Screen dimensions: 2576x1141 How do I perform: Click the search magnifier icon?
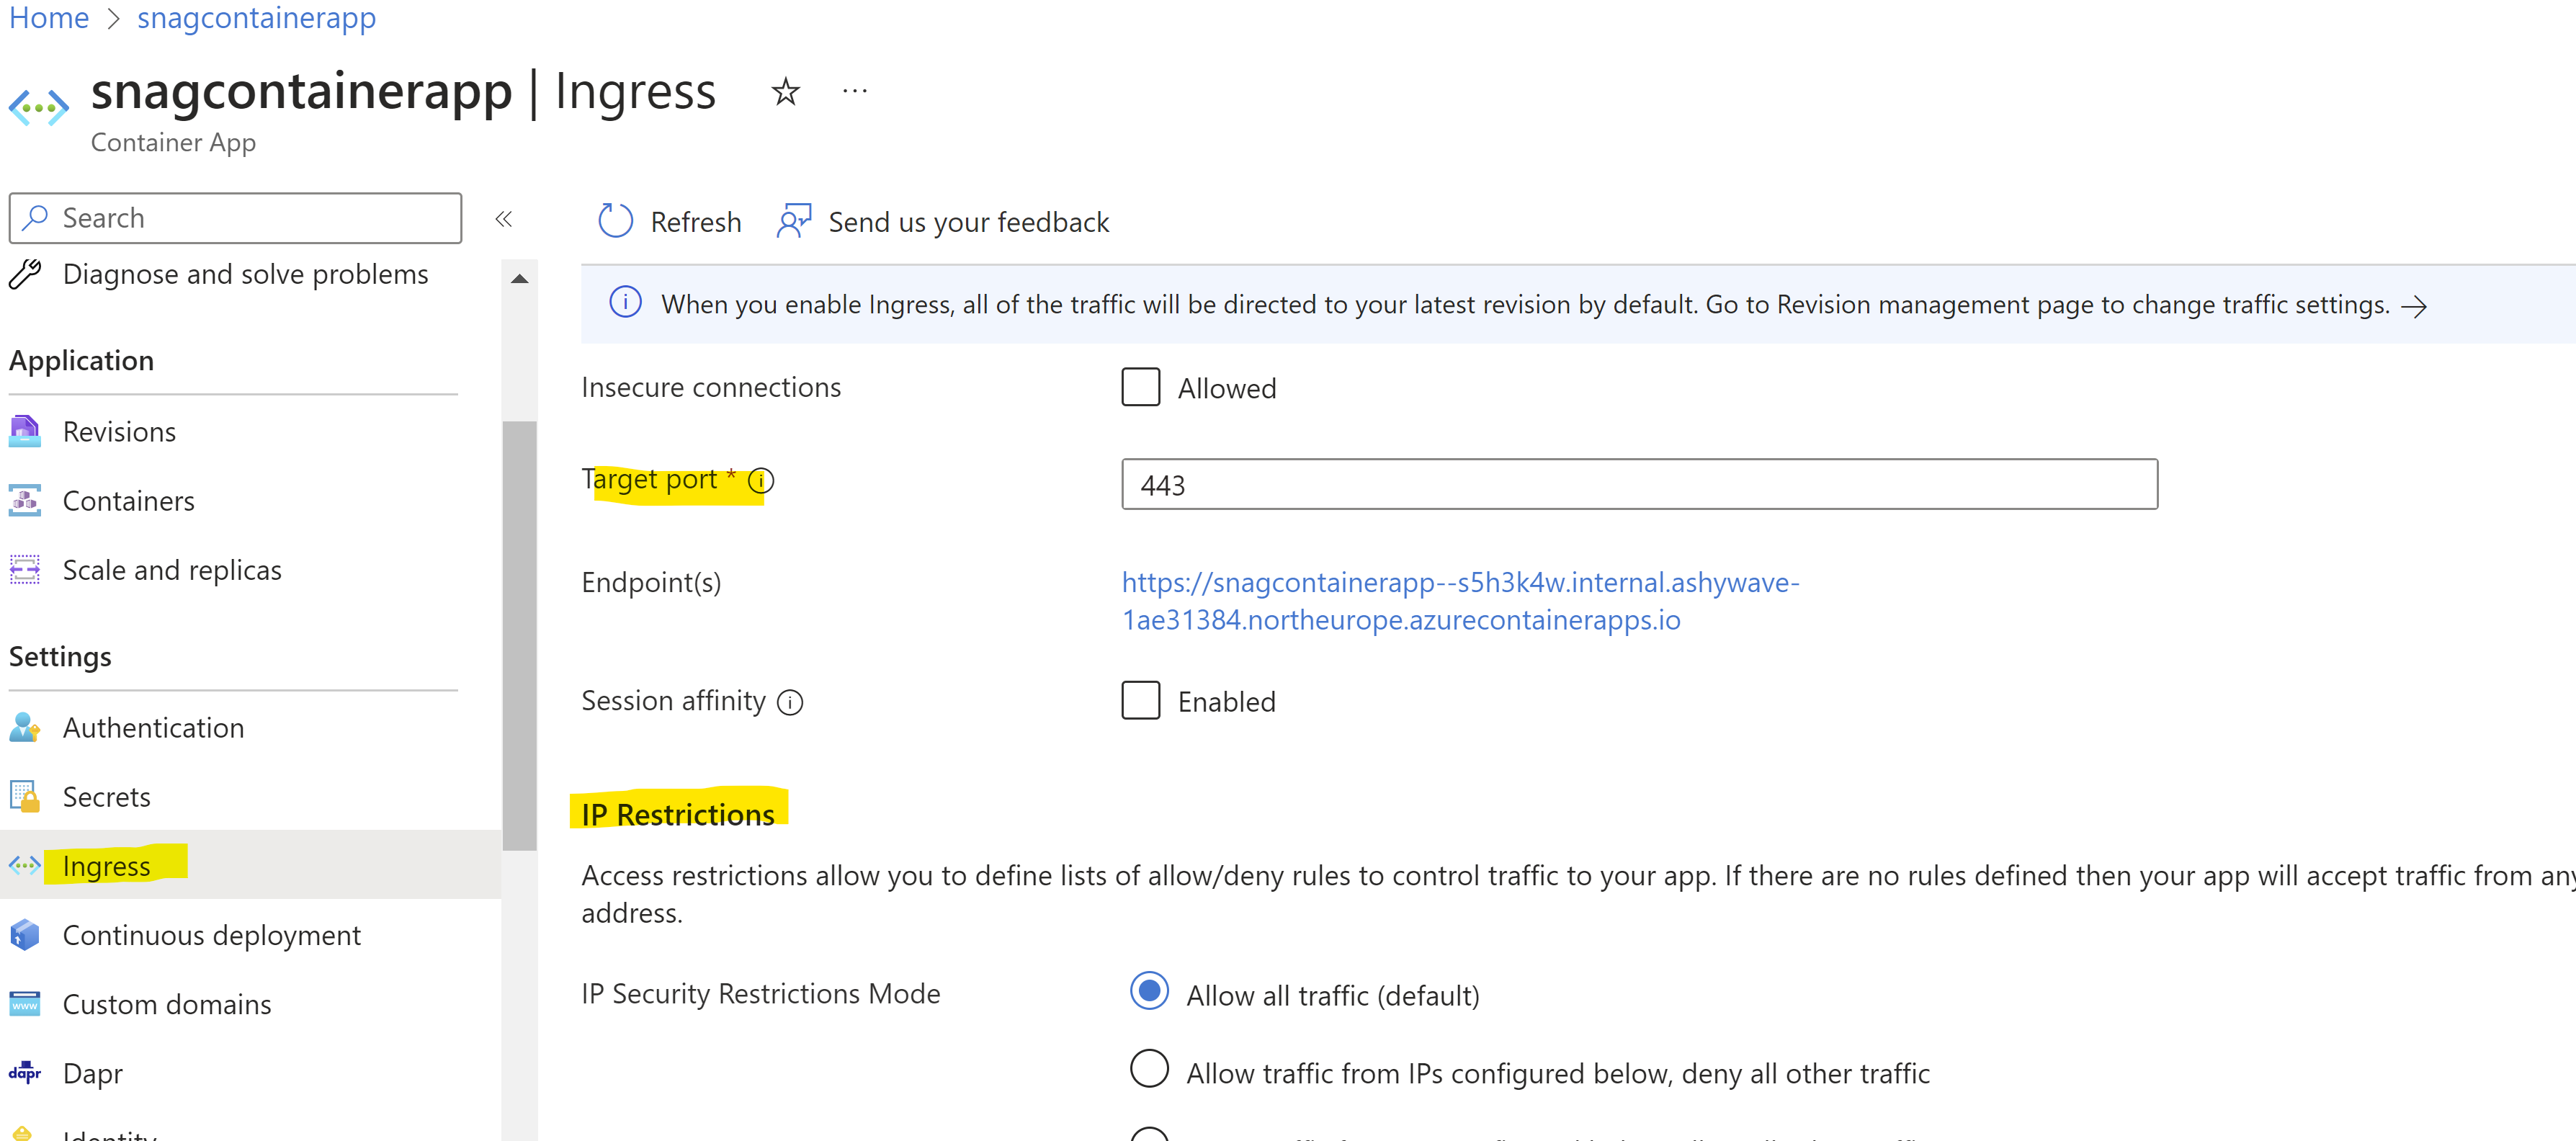pyautogui.click(x=35, y=217)
